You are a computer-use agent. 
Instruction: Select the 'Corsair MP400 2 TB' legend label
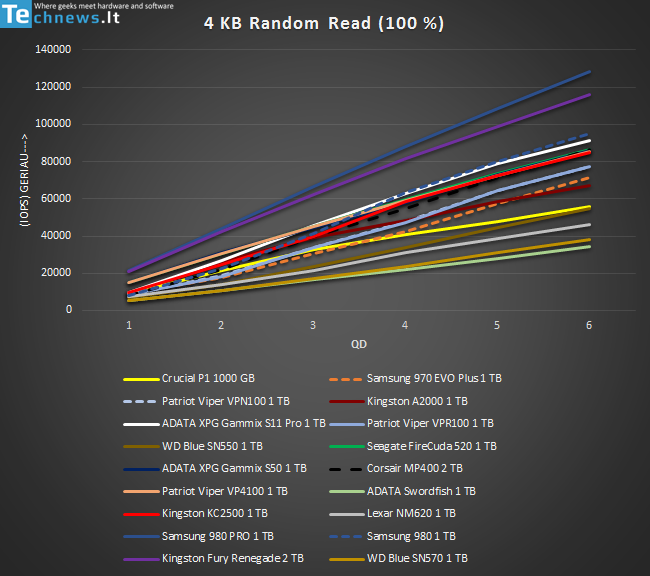click(x=415, y=468)
